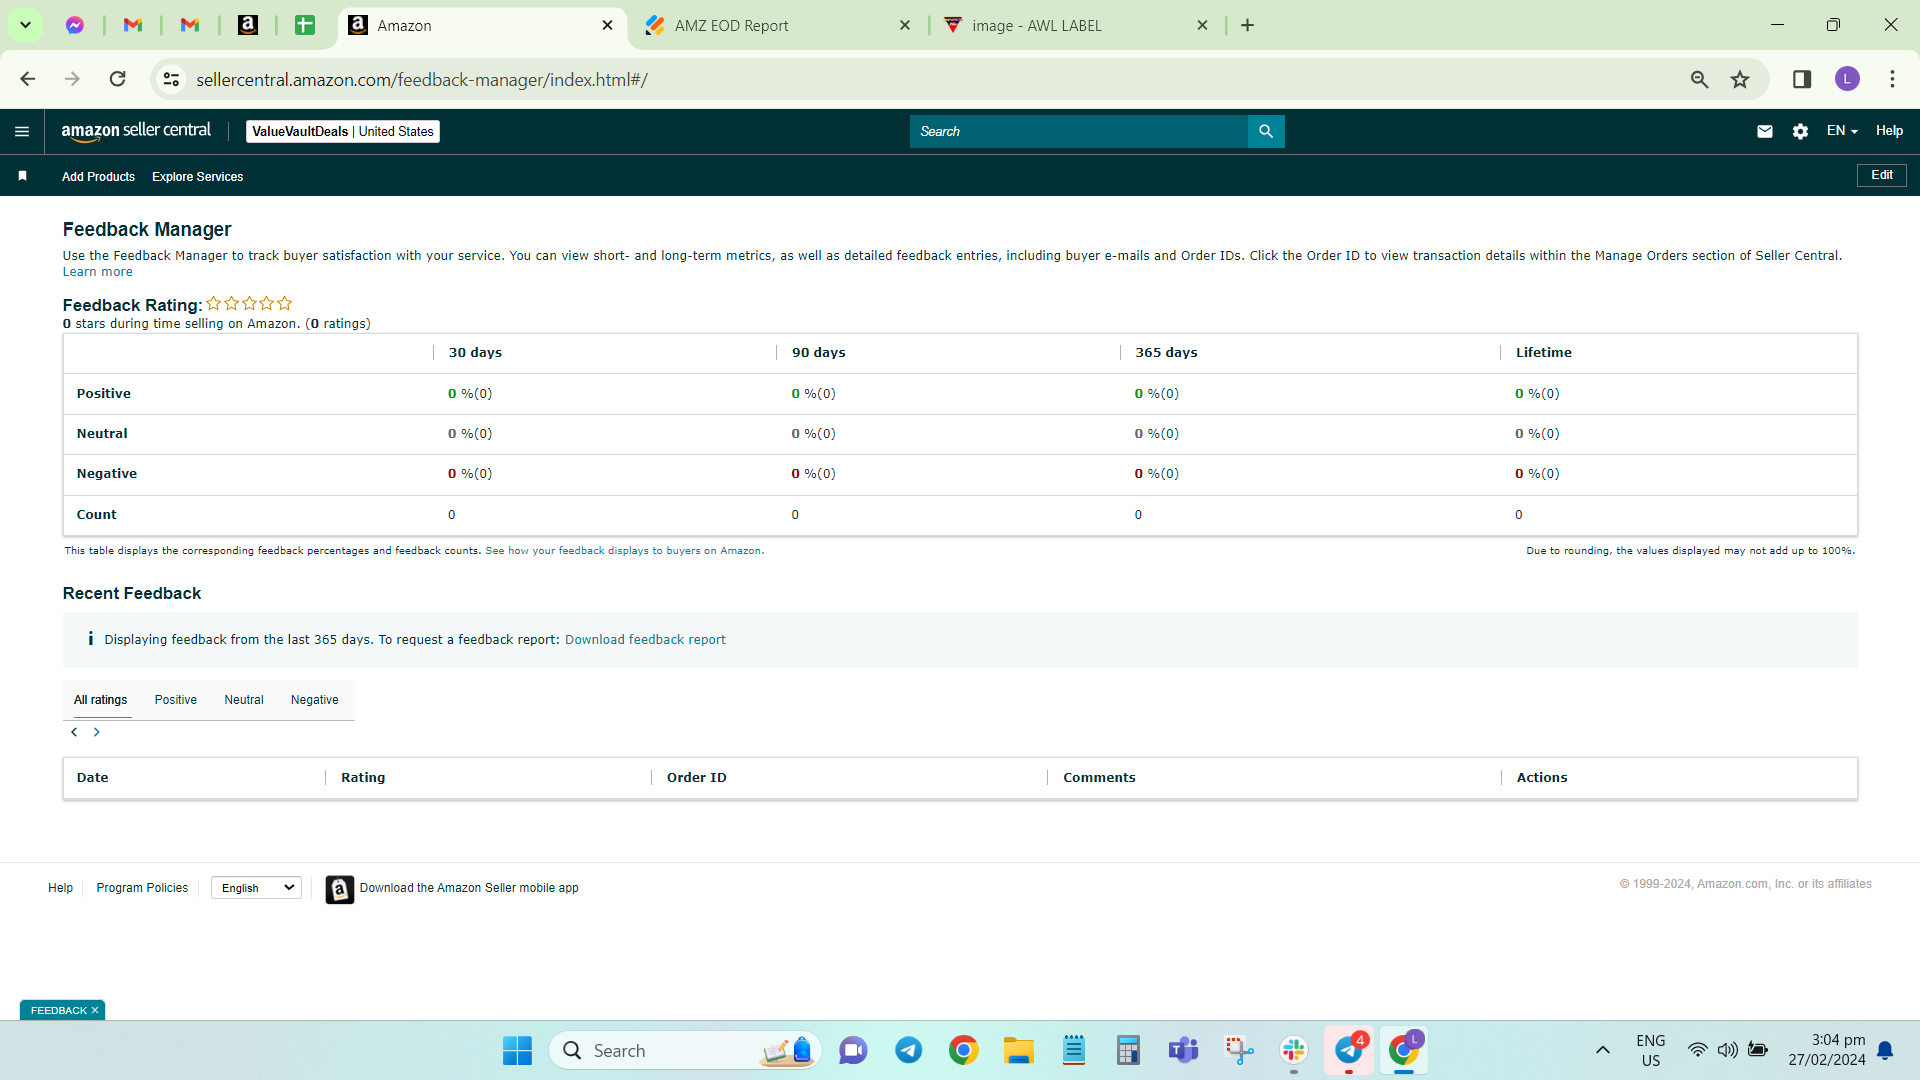Click the bookmark flag icon in navigation bar
This screenshot has height=1080, width=1920.
click(x=22, y=176)
